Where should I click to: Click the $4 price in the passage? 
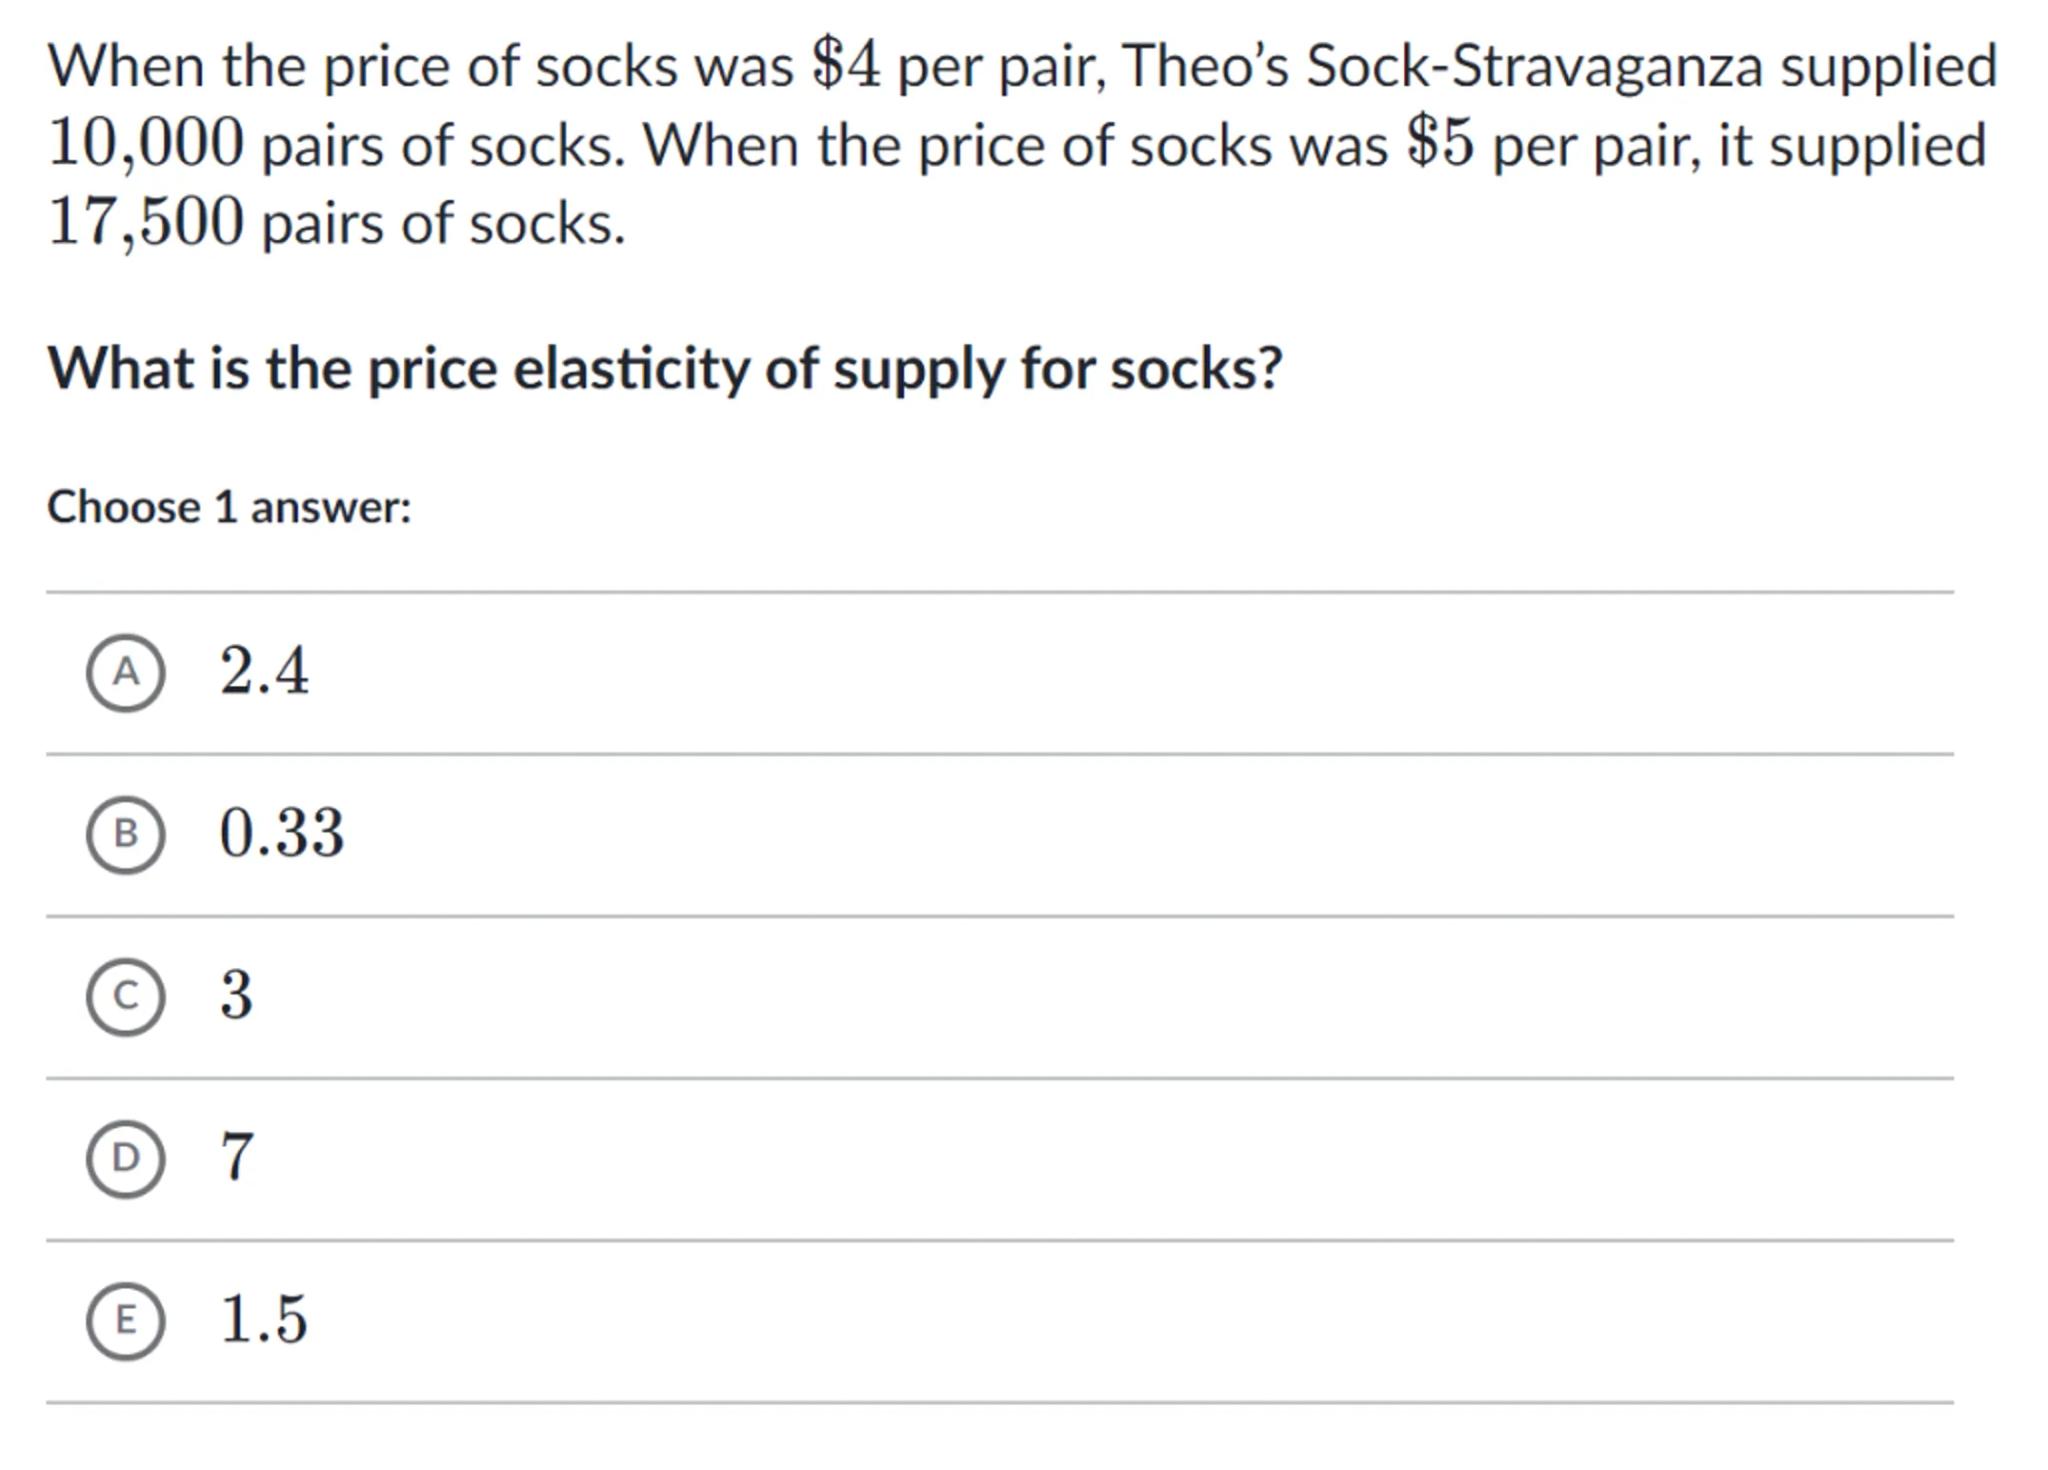(x=846, y=65)
